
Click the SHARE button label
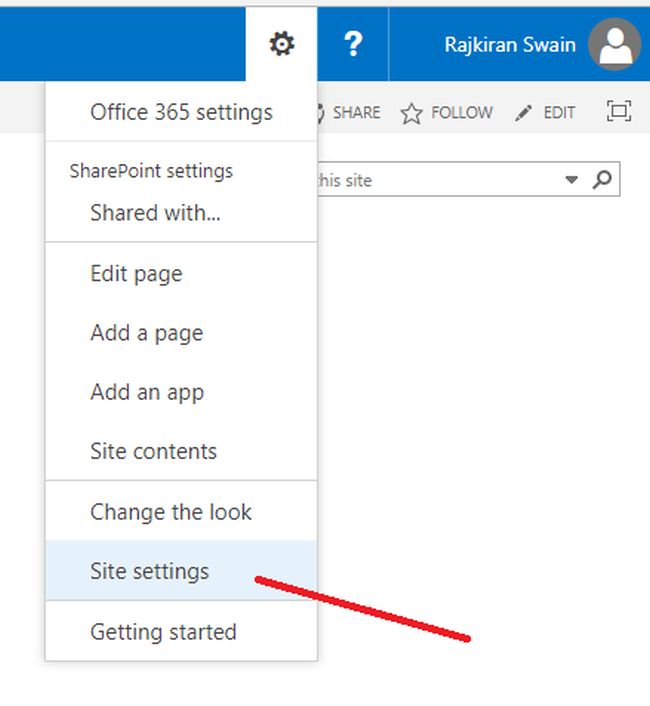click(x=357, y=113)
